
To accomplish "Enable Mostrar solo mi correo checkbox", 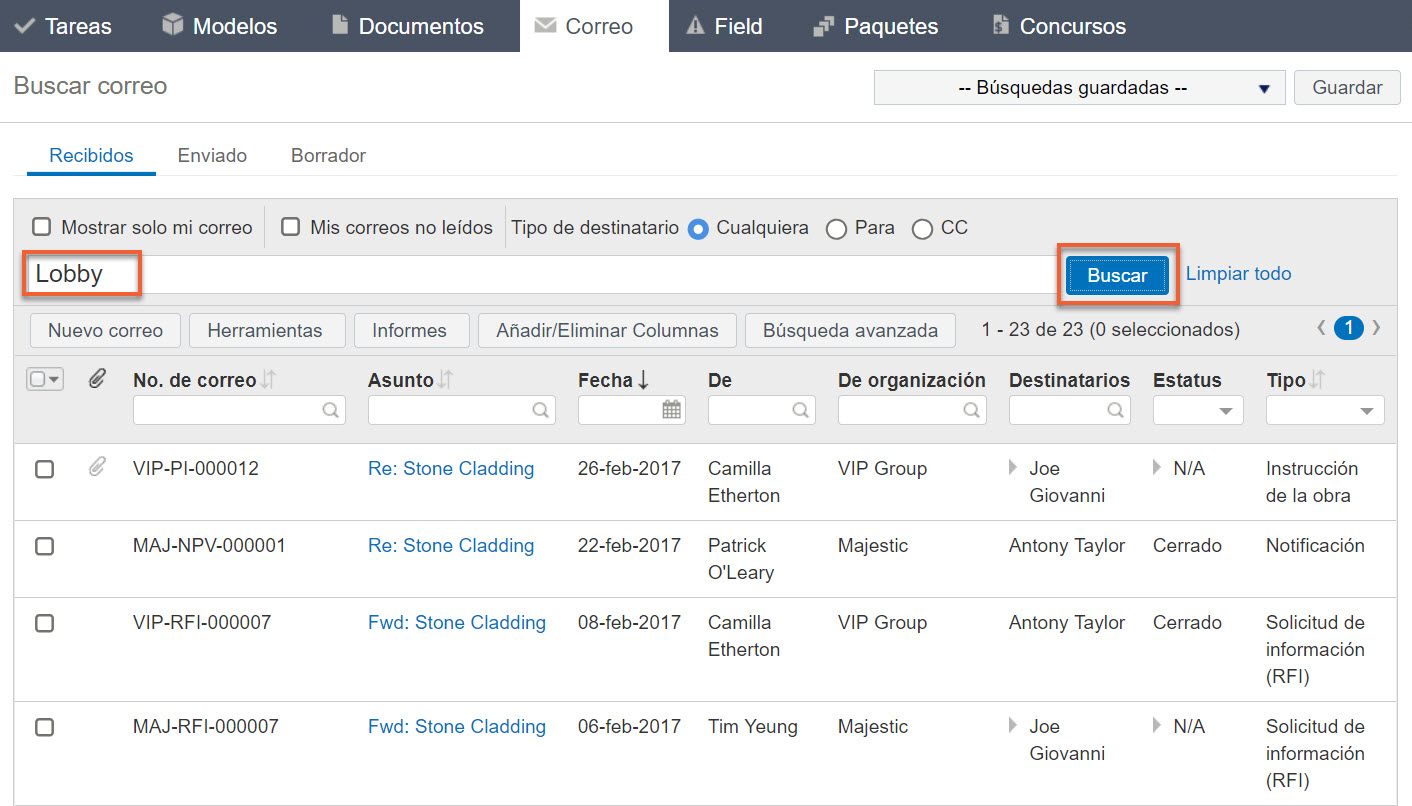I will pyautogui.click(x=41, y=227).
